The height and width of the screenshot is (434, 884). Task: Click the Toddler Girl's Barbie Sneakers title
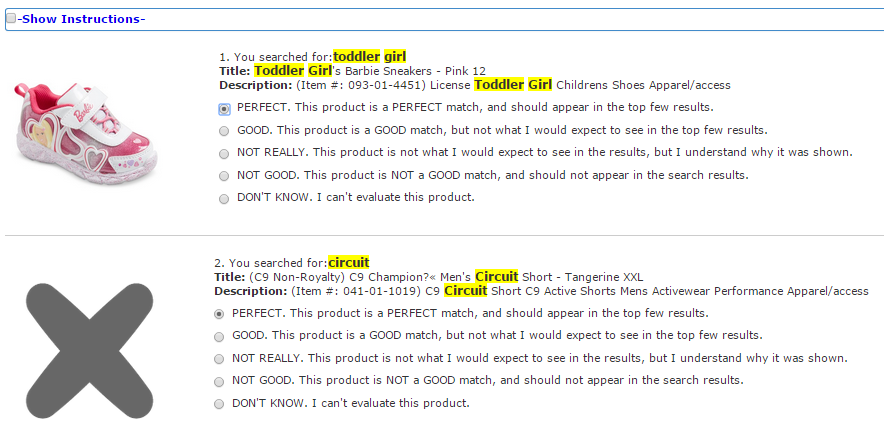click(x=370, y=71)
